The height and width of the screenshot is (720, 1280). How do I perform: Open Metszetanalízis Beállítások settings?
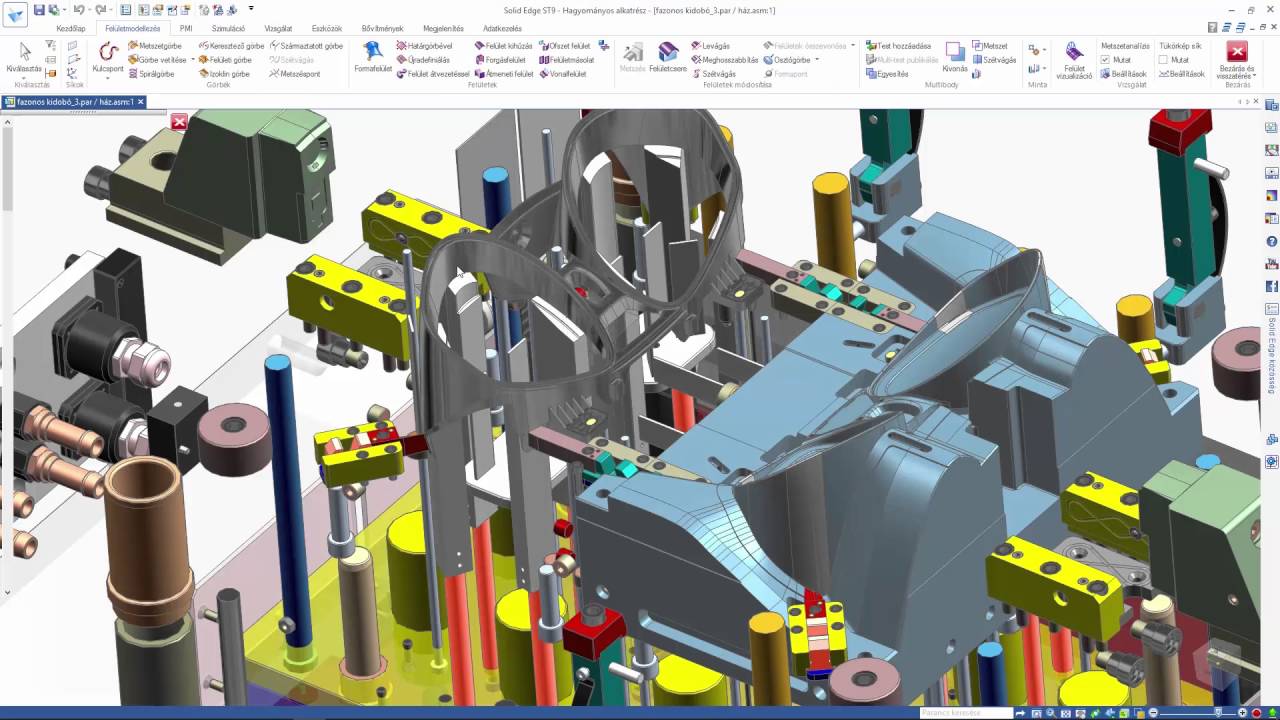point(1124,74)
